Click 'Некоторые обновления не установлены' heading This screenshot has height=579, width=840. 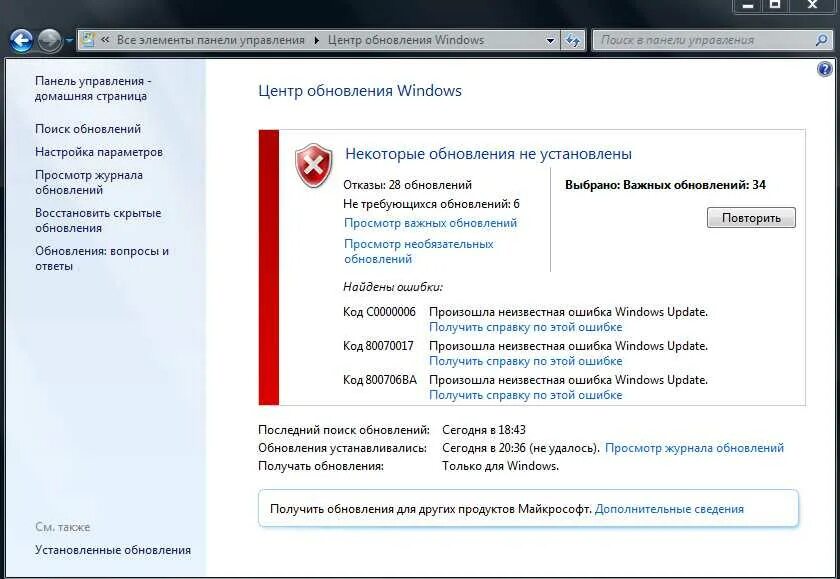(x=488, y=154)
